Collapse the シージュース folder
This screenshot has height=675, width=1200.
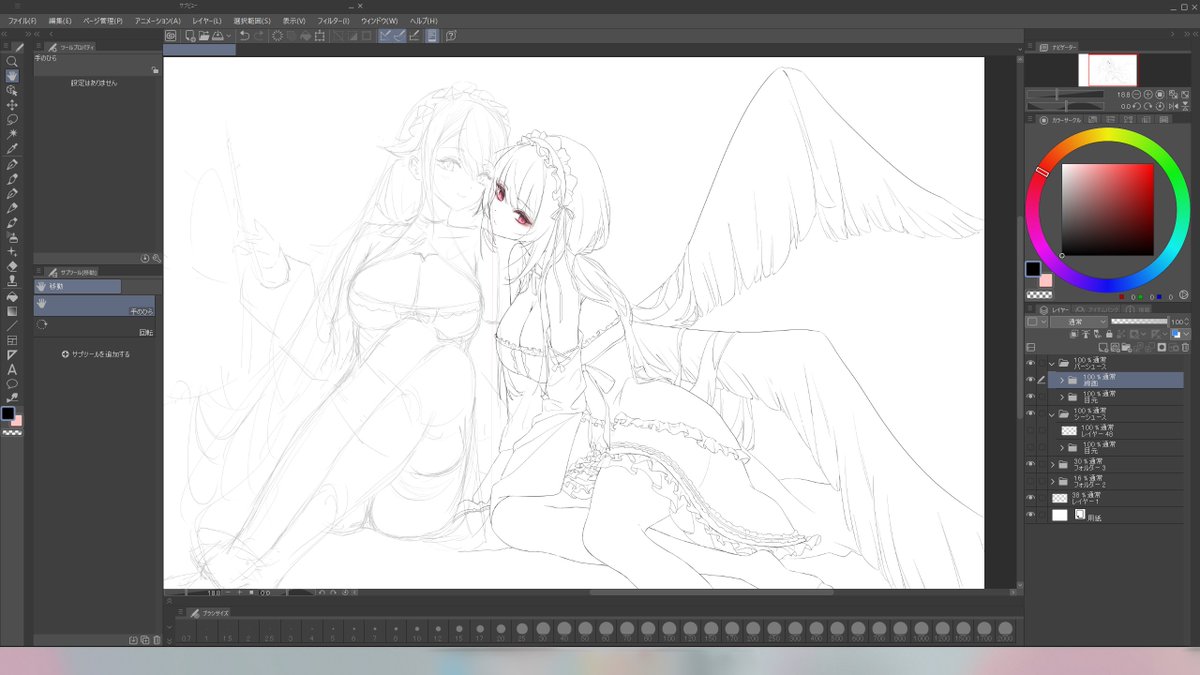(x=1052, y=413)
